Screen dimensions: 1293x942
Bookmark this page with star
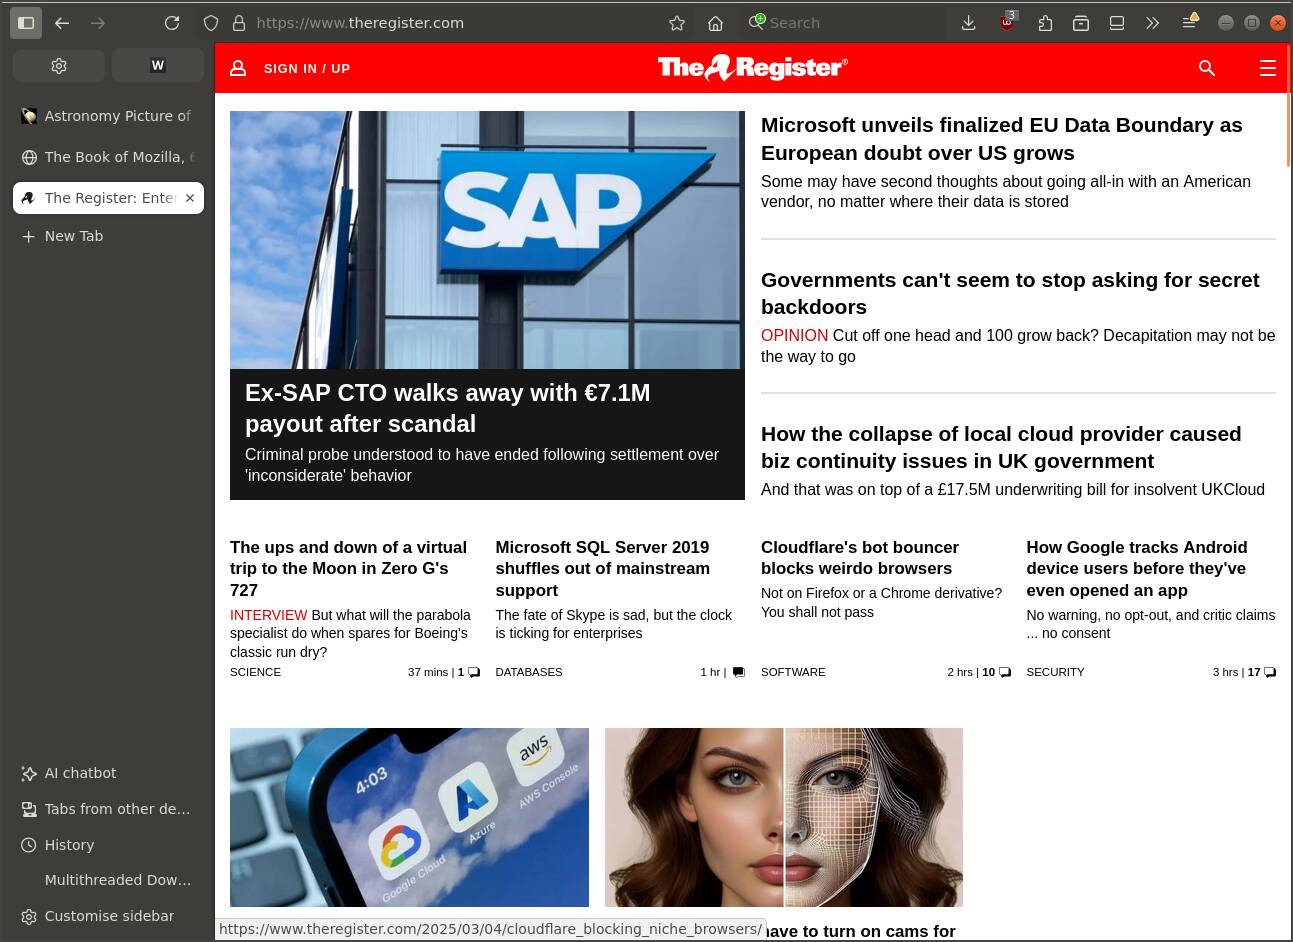point(677,22)
